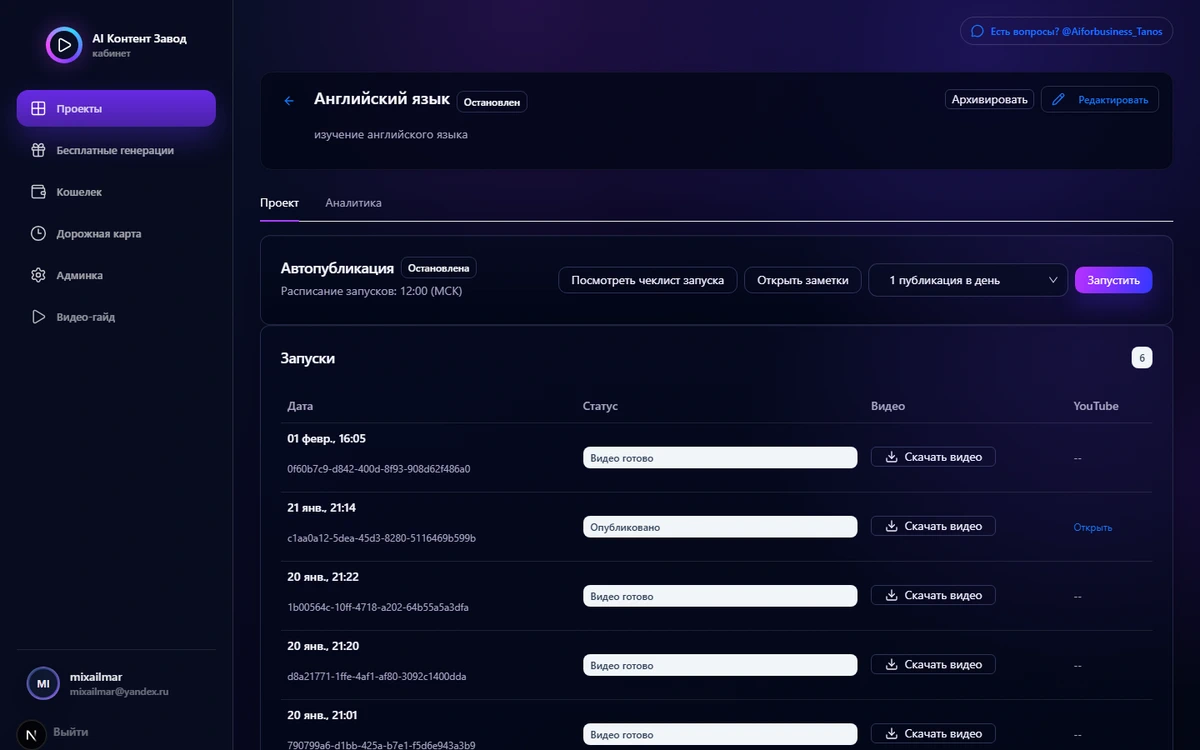The height and width of the screenshot is (750, 1200).
Task: Click Видео готово status in 20 янв. 21:20 row
Action: 720,665
